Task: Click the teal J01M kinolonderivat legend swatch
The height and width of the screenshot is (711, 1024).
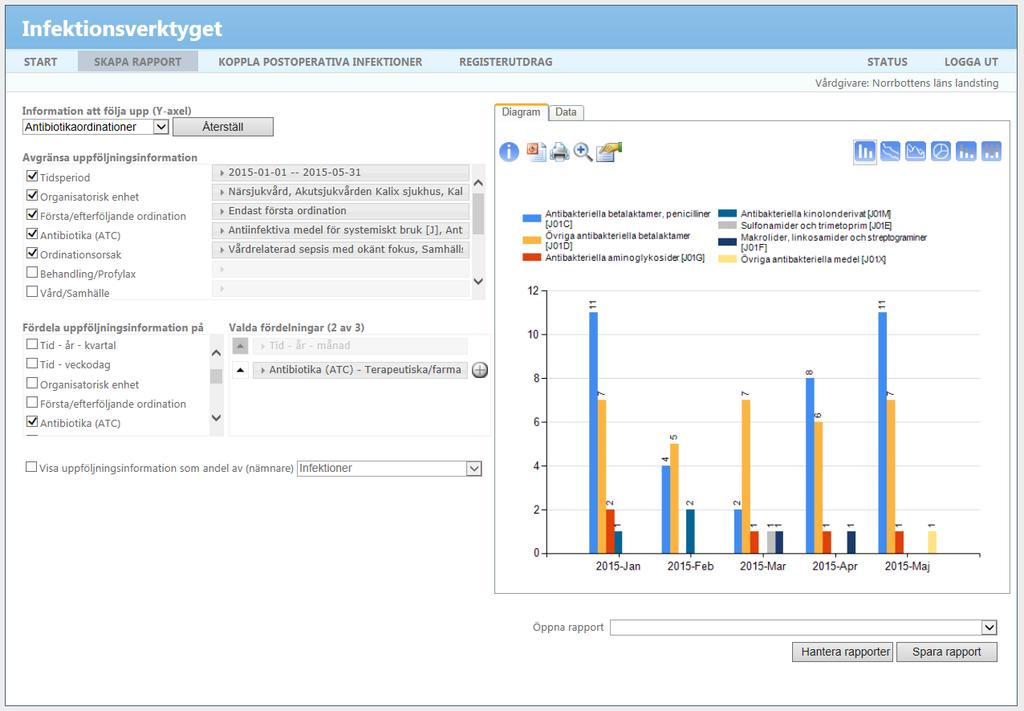Action: point(728,213)
